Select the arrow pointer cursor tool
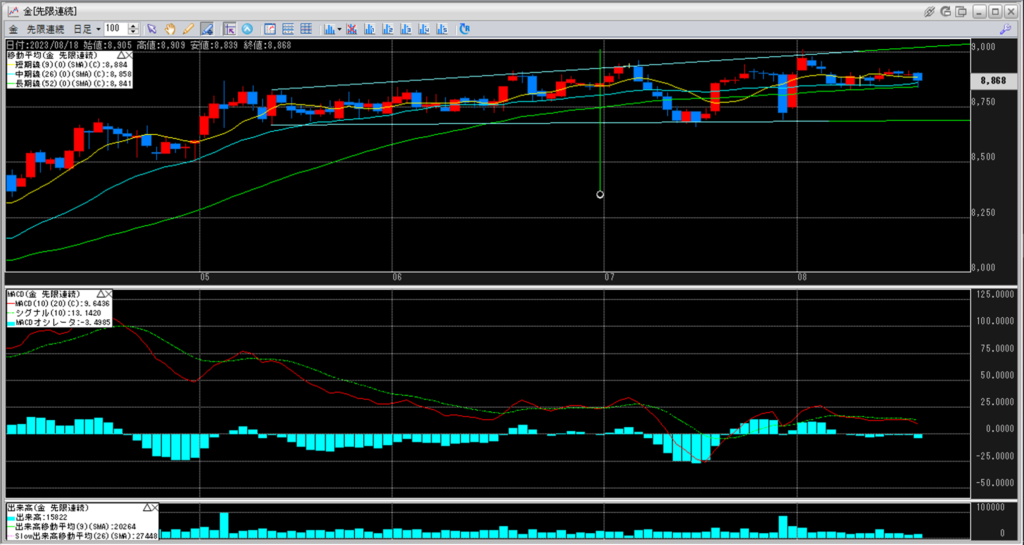This screenshot has height=545, width=1024. [153, 28]
